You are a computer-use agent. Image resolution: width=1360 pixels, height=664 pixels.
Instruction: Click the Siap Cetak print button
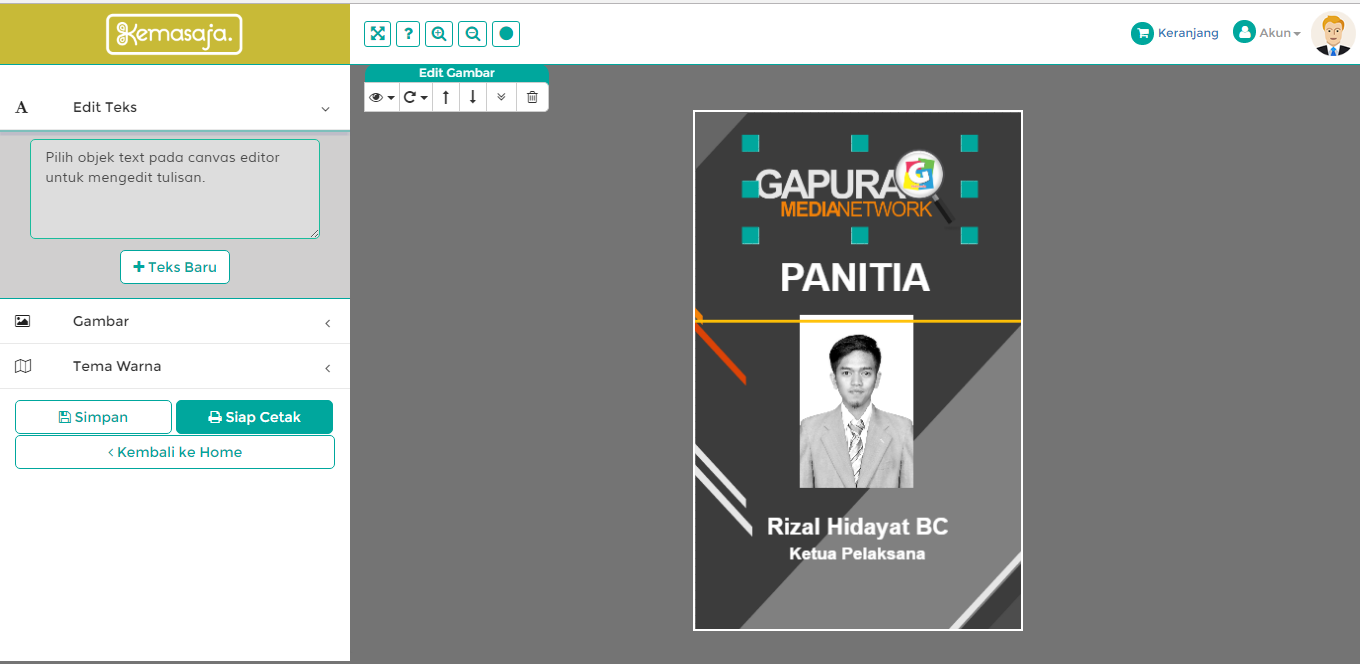pos(254,417)
